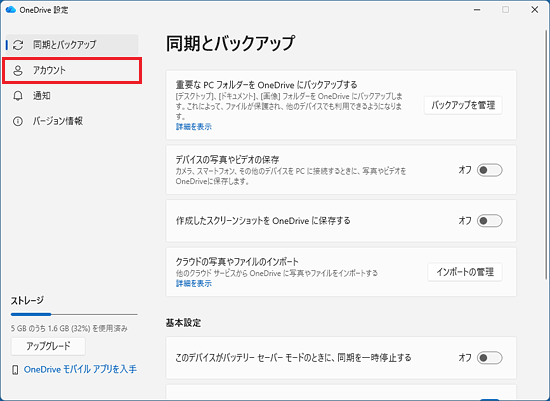Image resolution: width=550 pixels, height=401 pixels.
Task: Click the アップグレード storage button
Action: point(48,346)
